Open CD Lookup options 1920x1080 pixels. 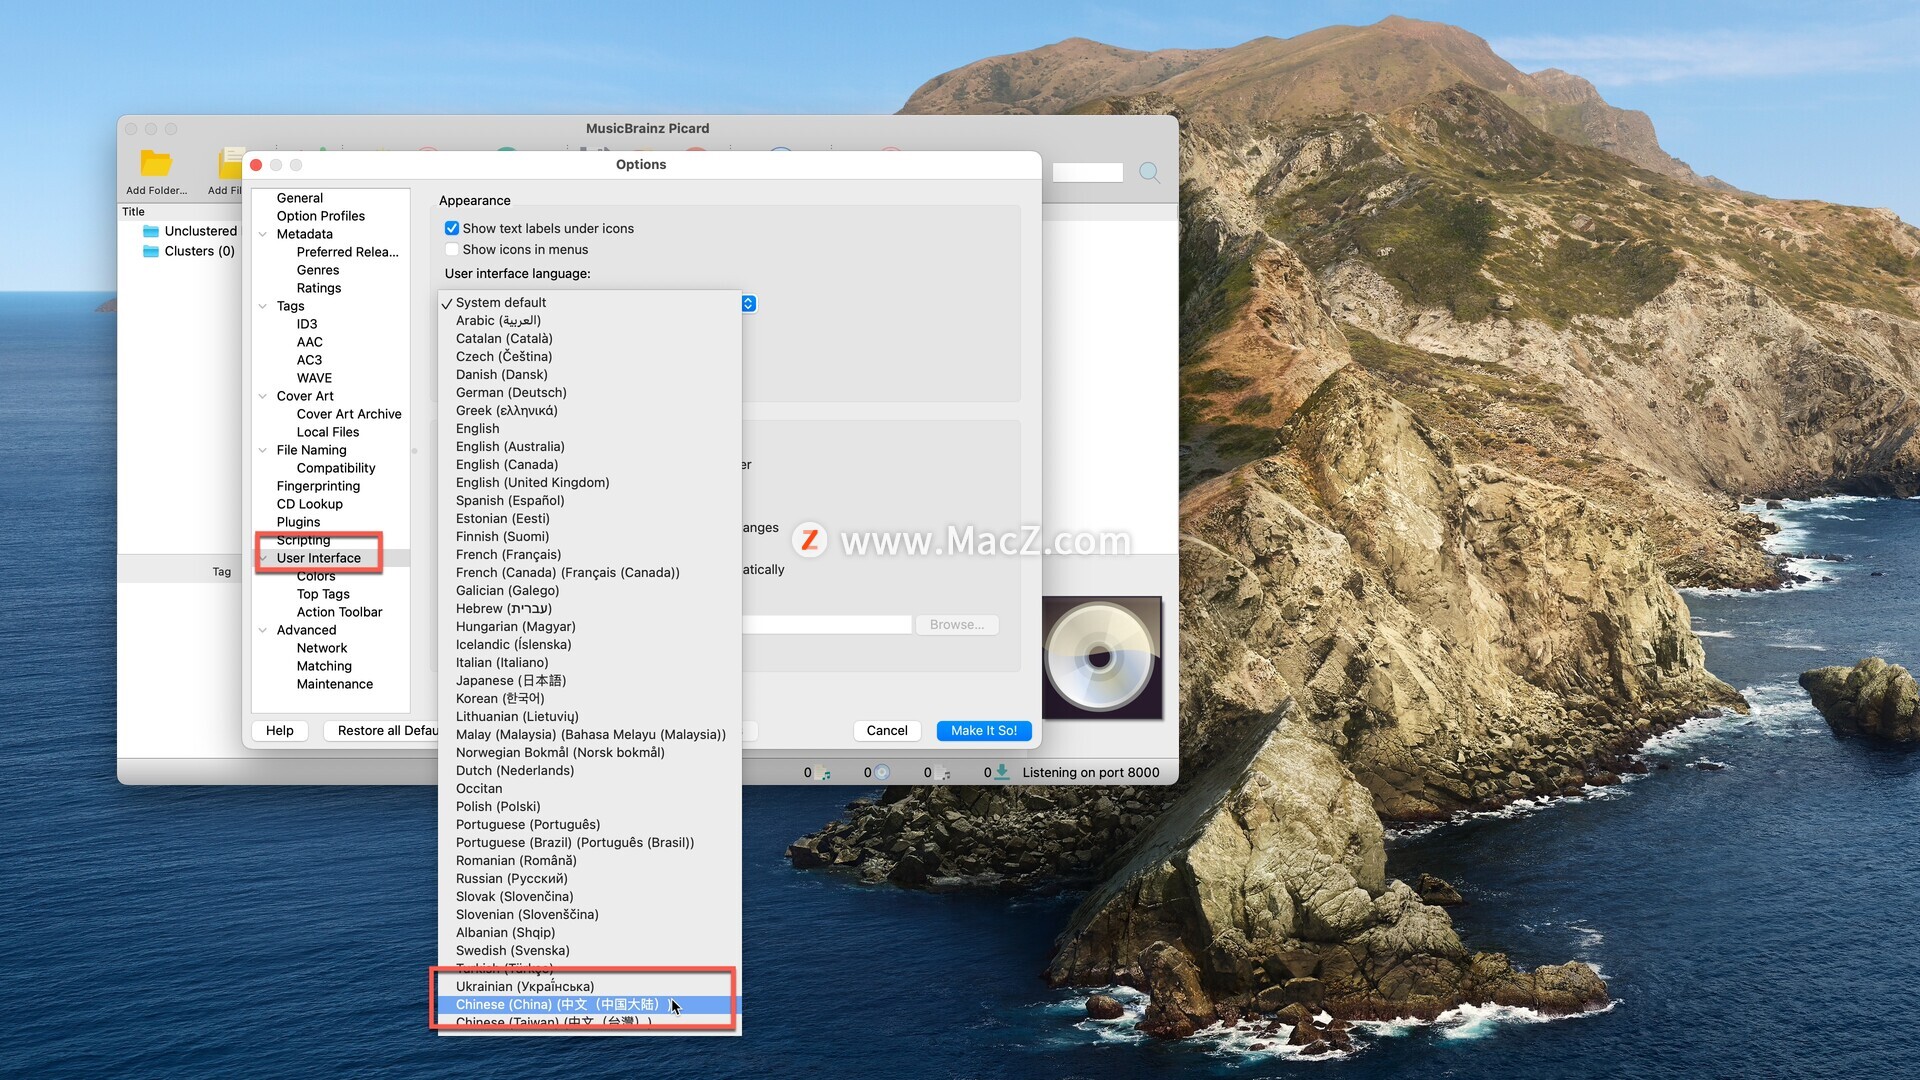[310, 504]
